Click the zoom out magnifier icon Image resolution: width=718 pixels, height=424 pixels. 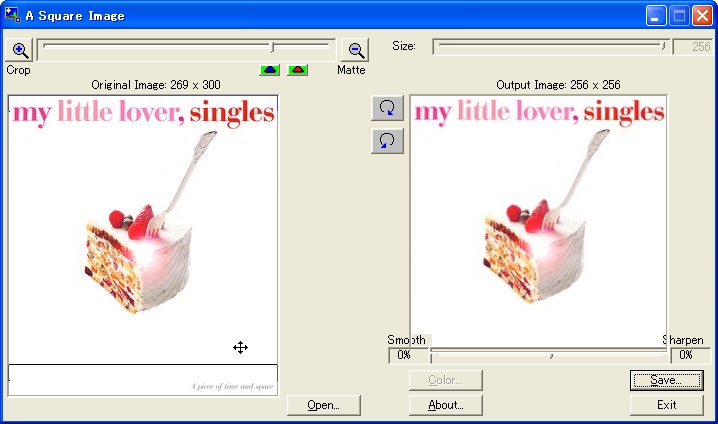click(x=355, y=50)
